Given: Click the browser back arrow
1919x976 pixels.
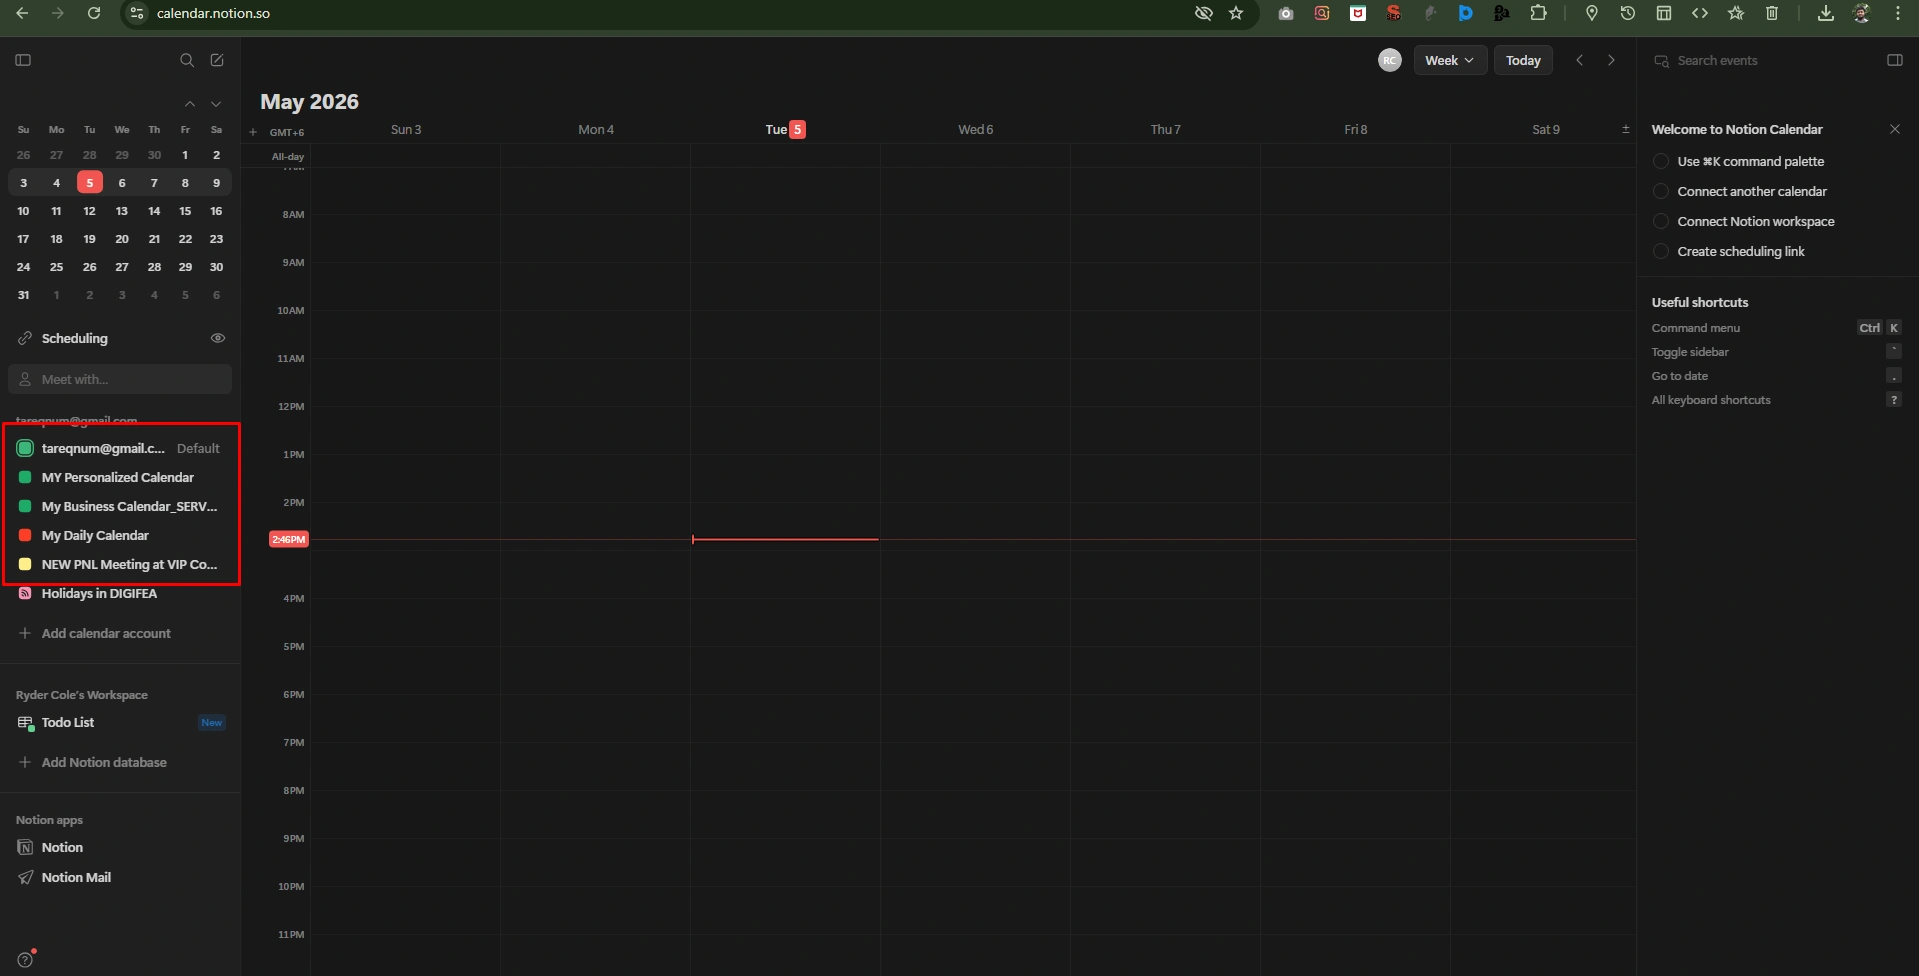Looking at the screenshot, I should click(22, 13).
